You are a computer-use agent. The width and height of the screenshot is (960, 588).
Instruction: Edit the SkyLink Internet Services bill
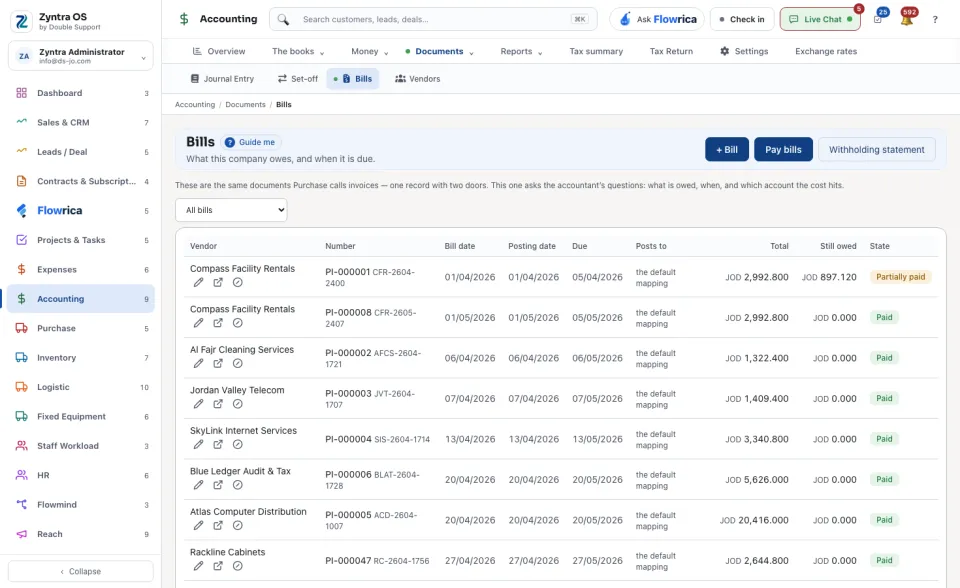(198, 444)
